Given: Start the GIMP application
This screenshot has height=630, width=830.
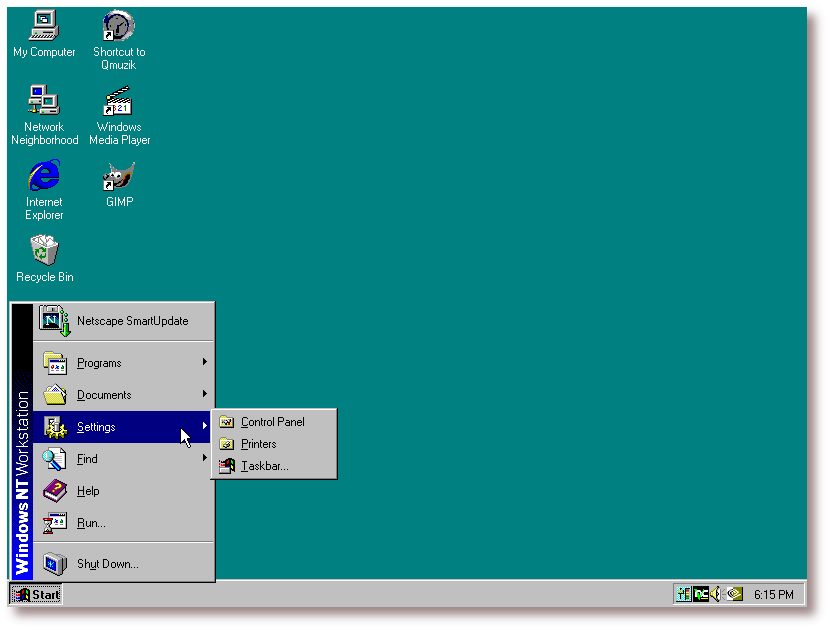Looking at the screenshot, I should click(117, 179).
